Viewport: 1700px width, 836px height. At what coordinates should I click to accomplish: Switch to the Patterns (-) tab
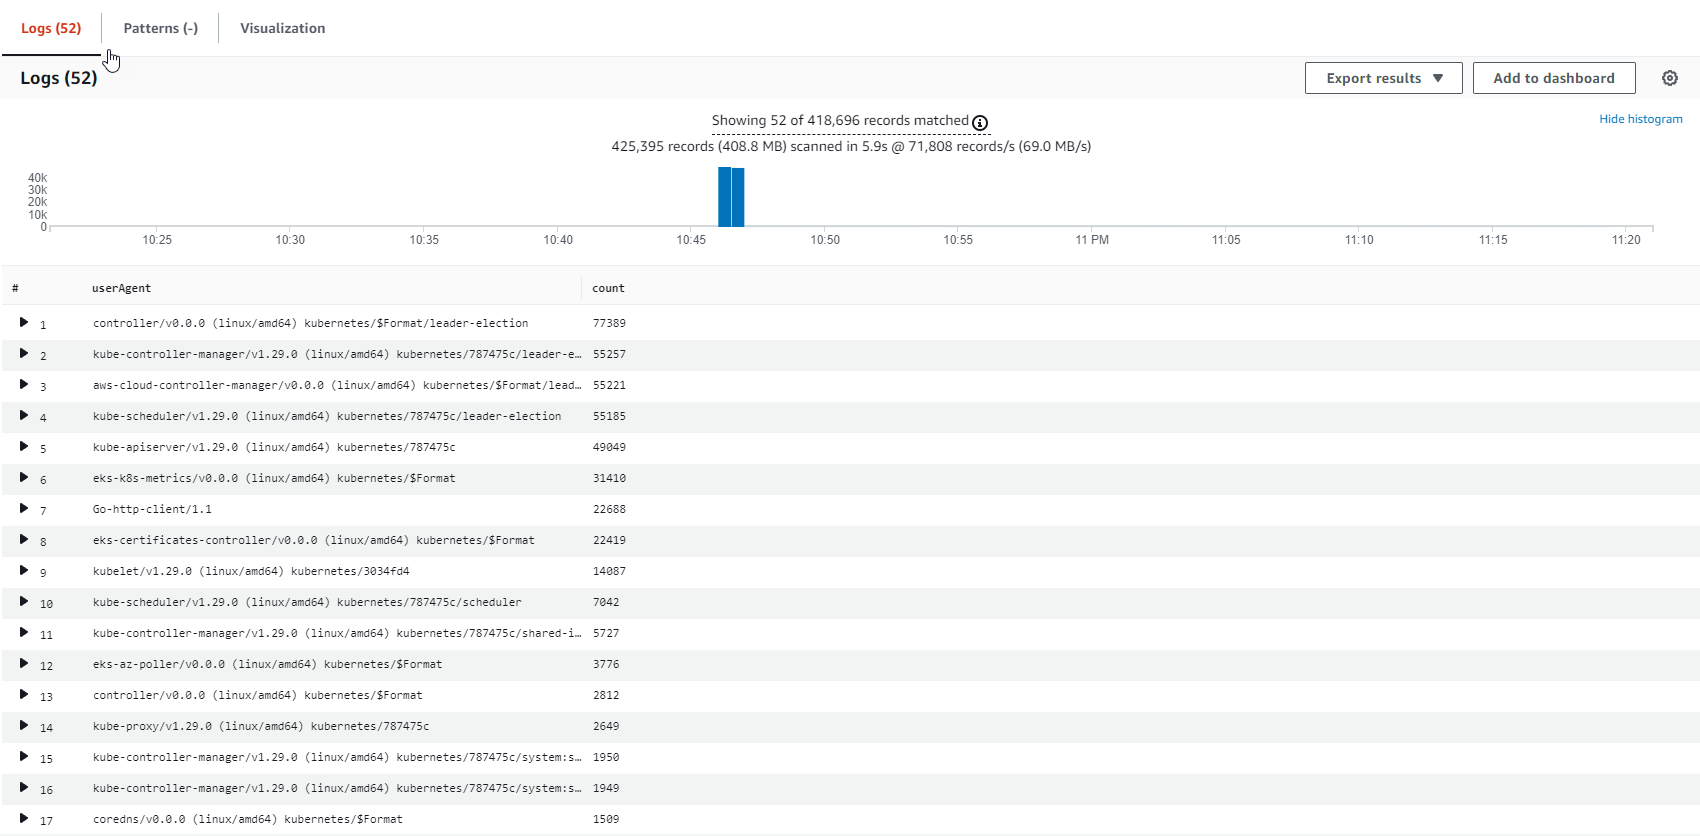pyautogui.click(x=161, y=28)
